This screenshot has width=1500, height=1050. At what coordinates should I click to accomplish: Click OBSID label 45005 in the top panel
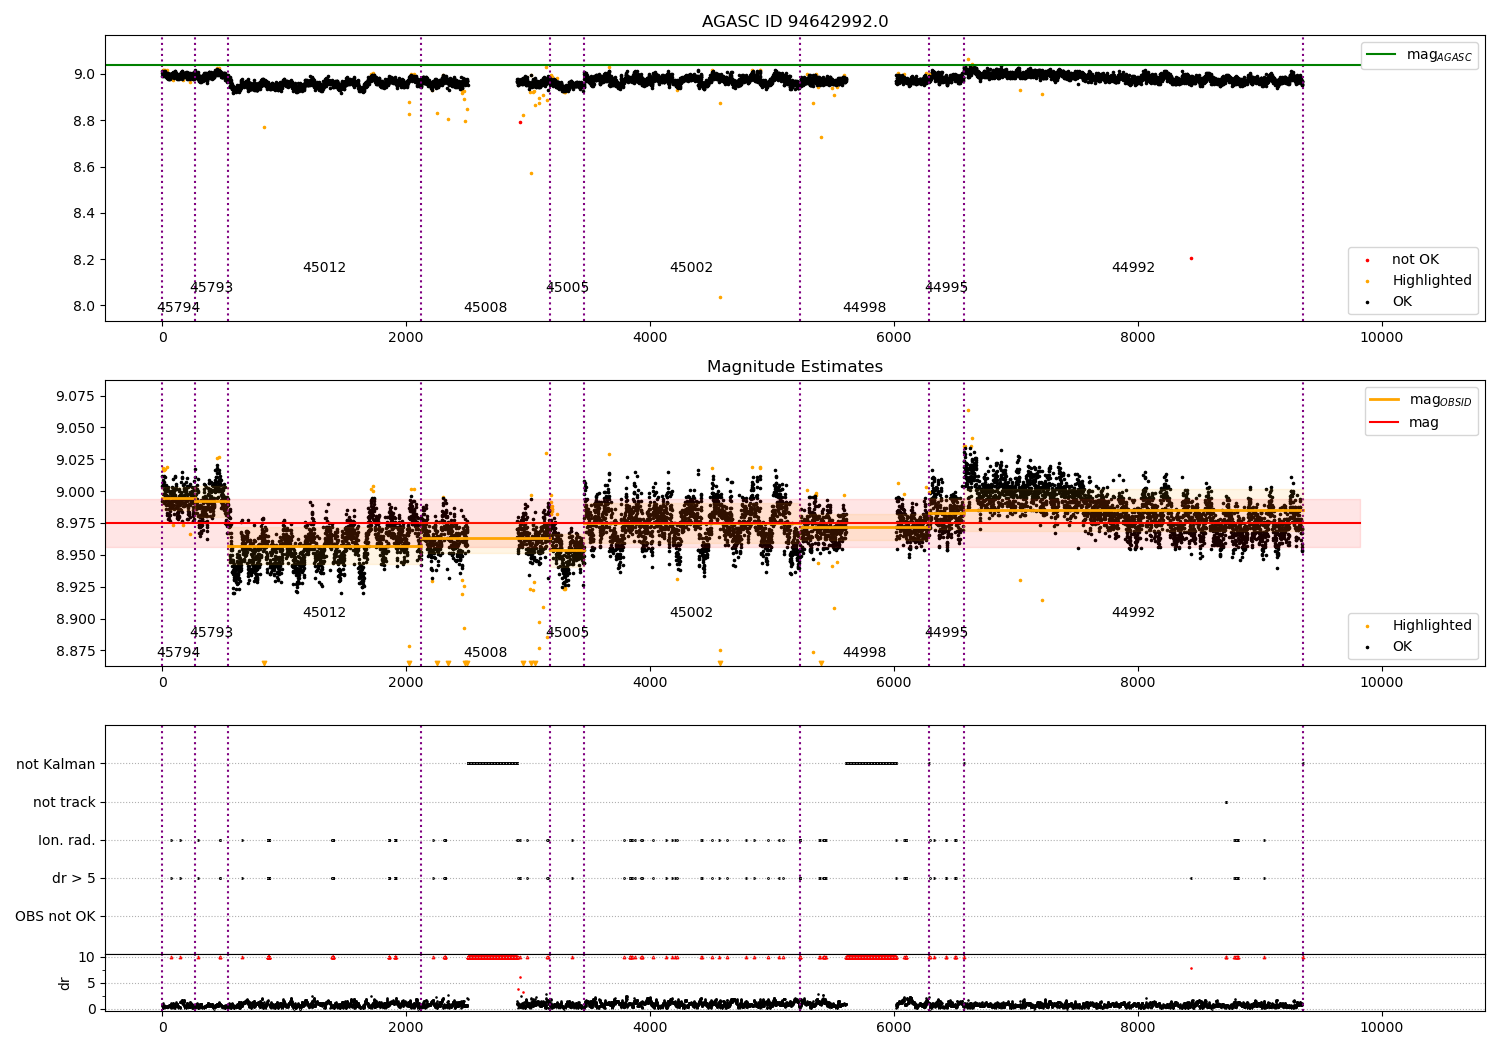567,287
